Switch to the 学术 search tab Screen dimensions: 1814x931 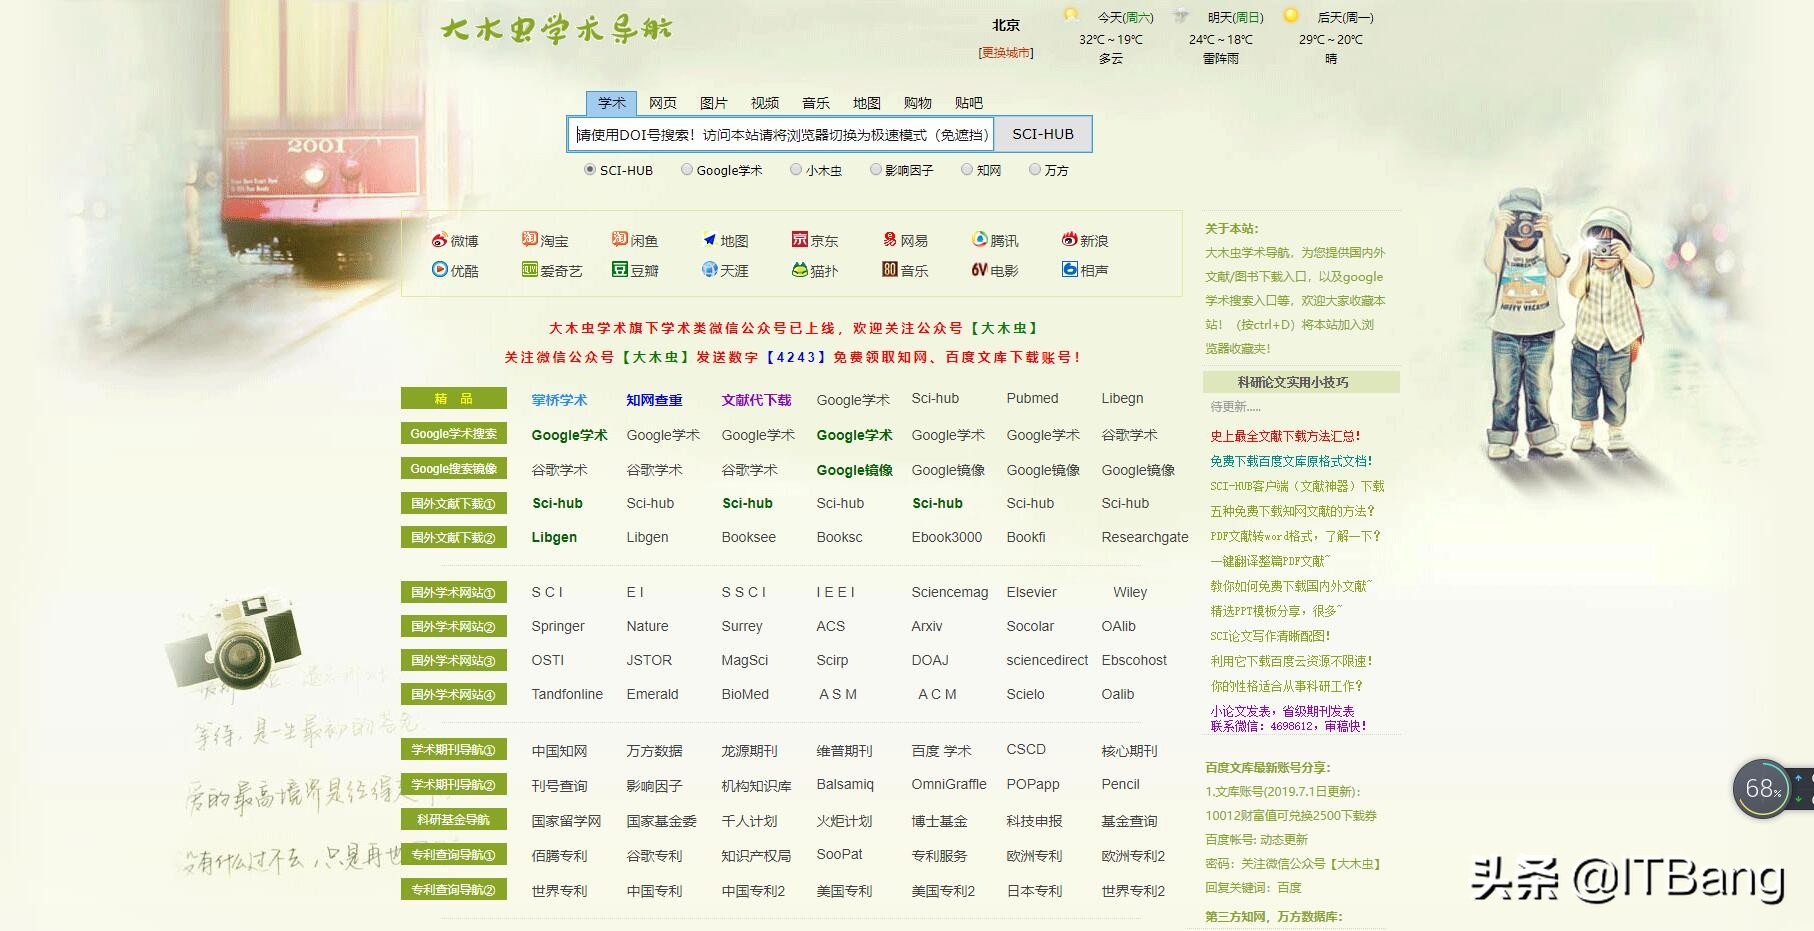[612, 103]
